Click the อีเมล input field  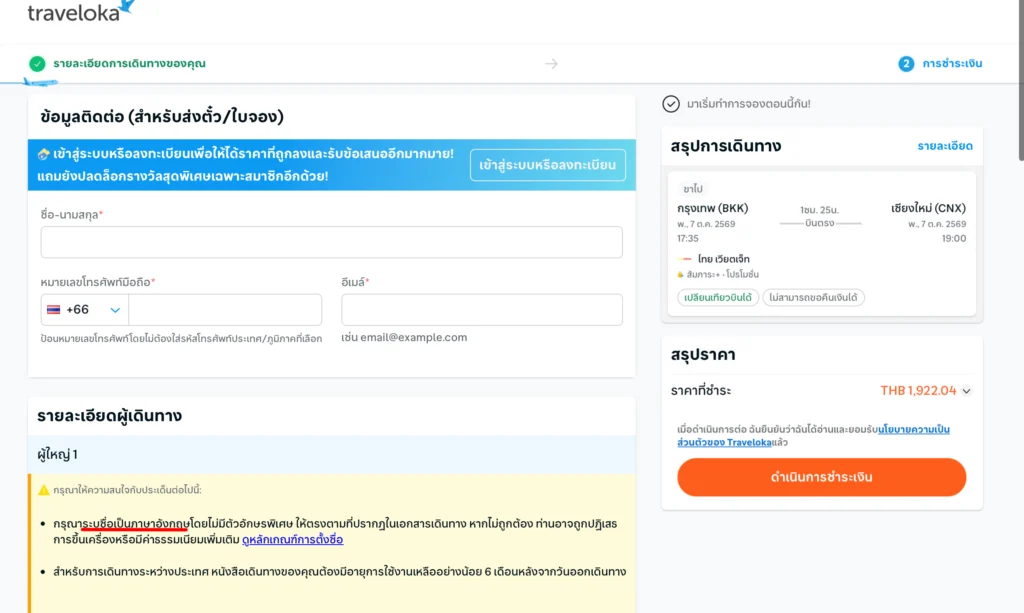(481, 309)
